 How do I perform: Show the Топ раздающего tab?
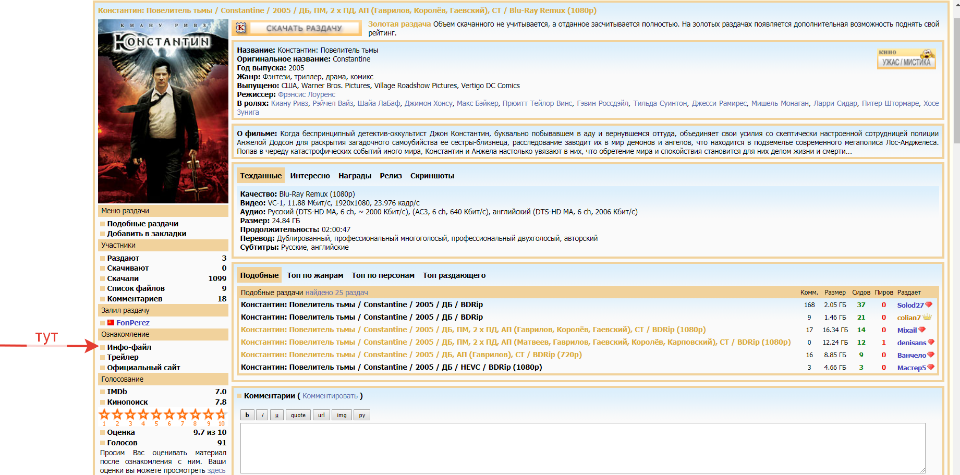click(455, 275)
